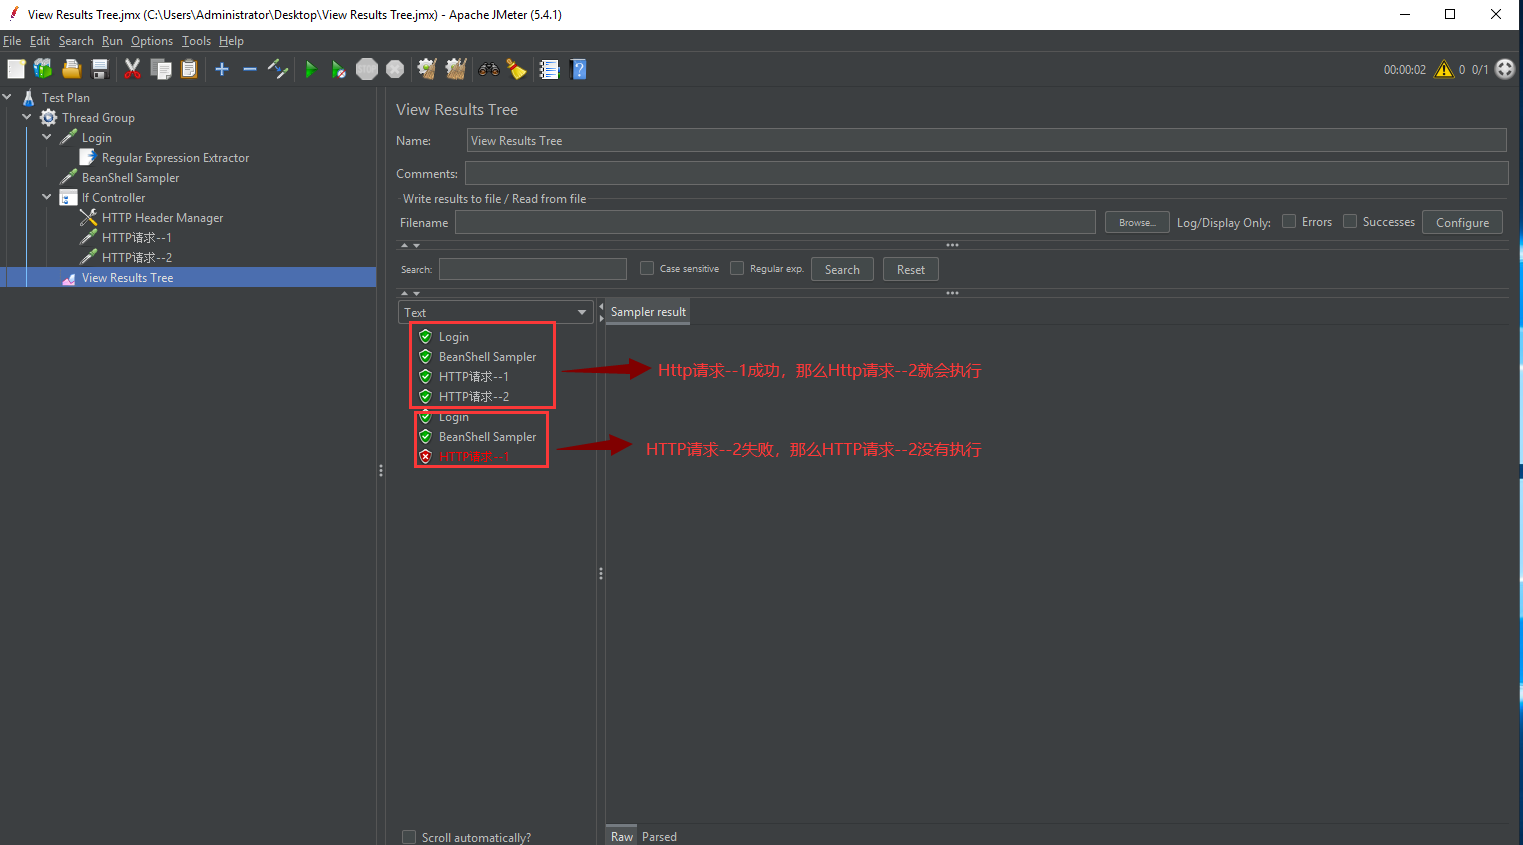The width and height of the screenshot is (1523, 845).
Task: Expand all nodes with plus icon
Action: pos(222,69)
